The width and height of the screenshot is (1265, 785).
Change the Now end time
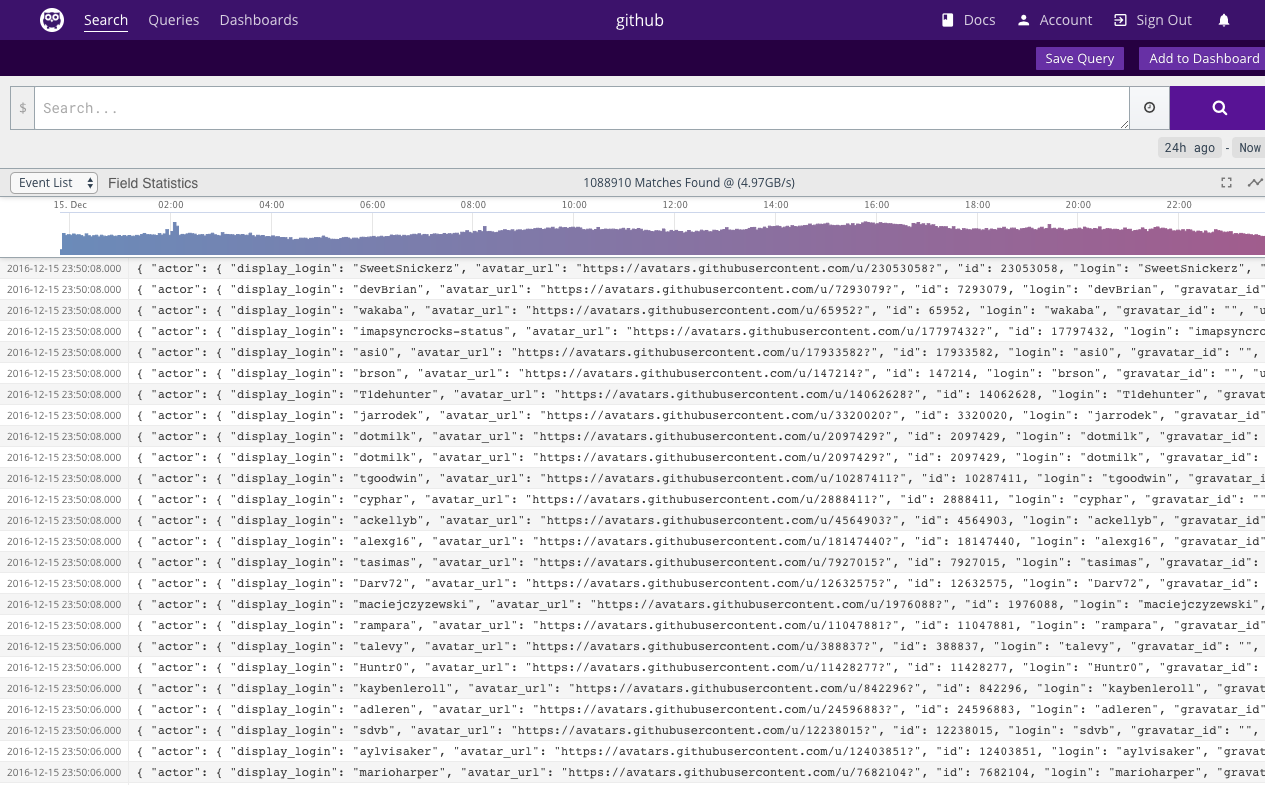[x=1249, y=148]
